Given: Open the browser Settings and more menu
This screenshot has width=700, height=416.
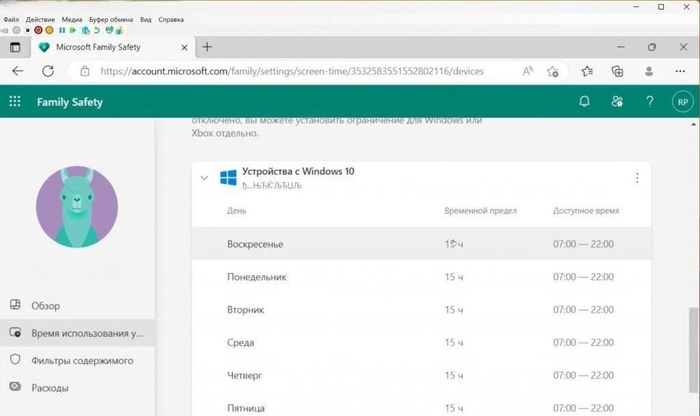Looking at the screenshot, I should pos(681,72).
